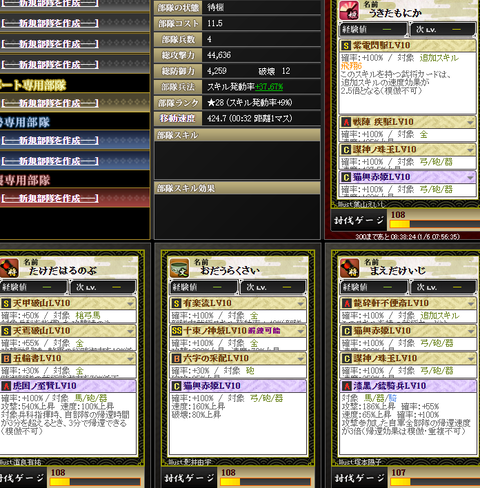
Task: Create new unit in red 専用部隊 section
Action: (50, 198)
